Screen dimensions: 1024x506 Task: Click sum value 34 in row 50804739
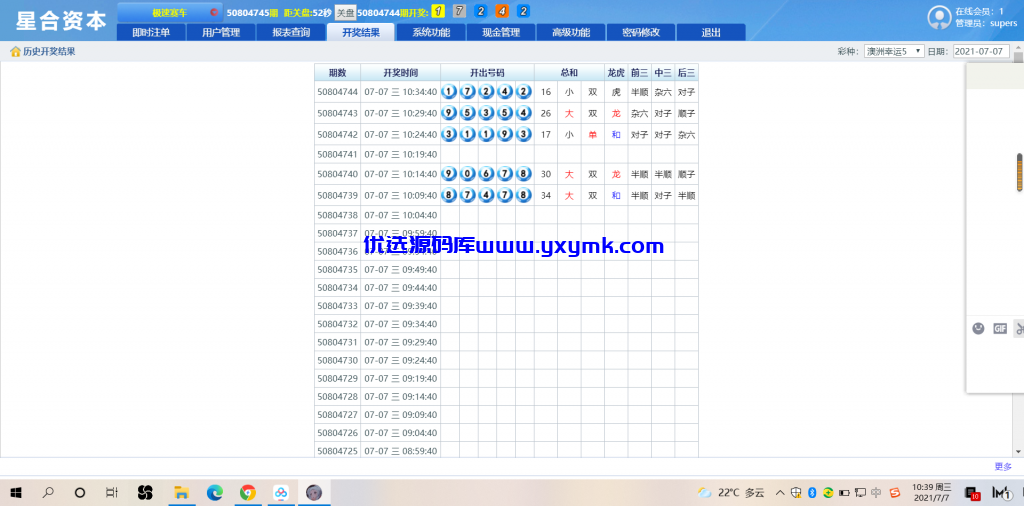click(546, 195)
